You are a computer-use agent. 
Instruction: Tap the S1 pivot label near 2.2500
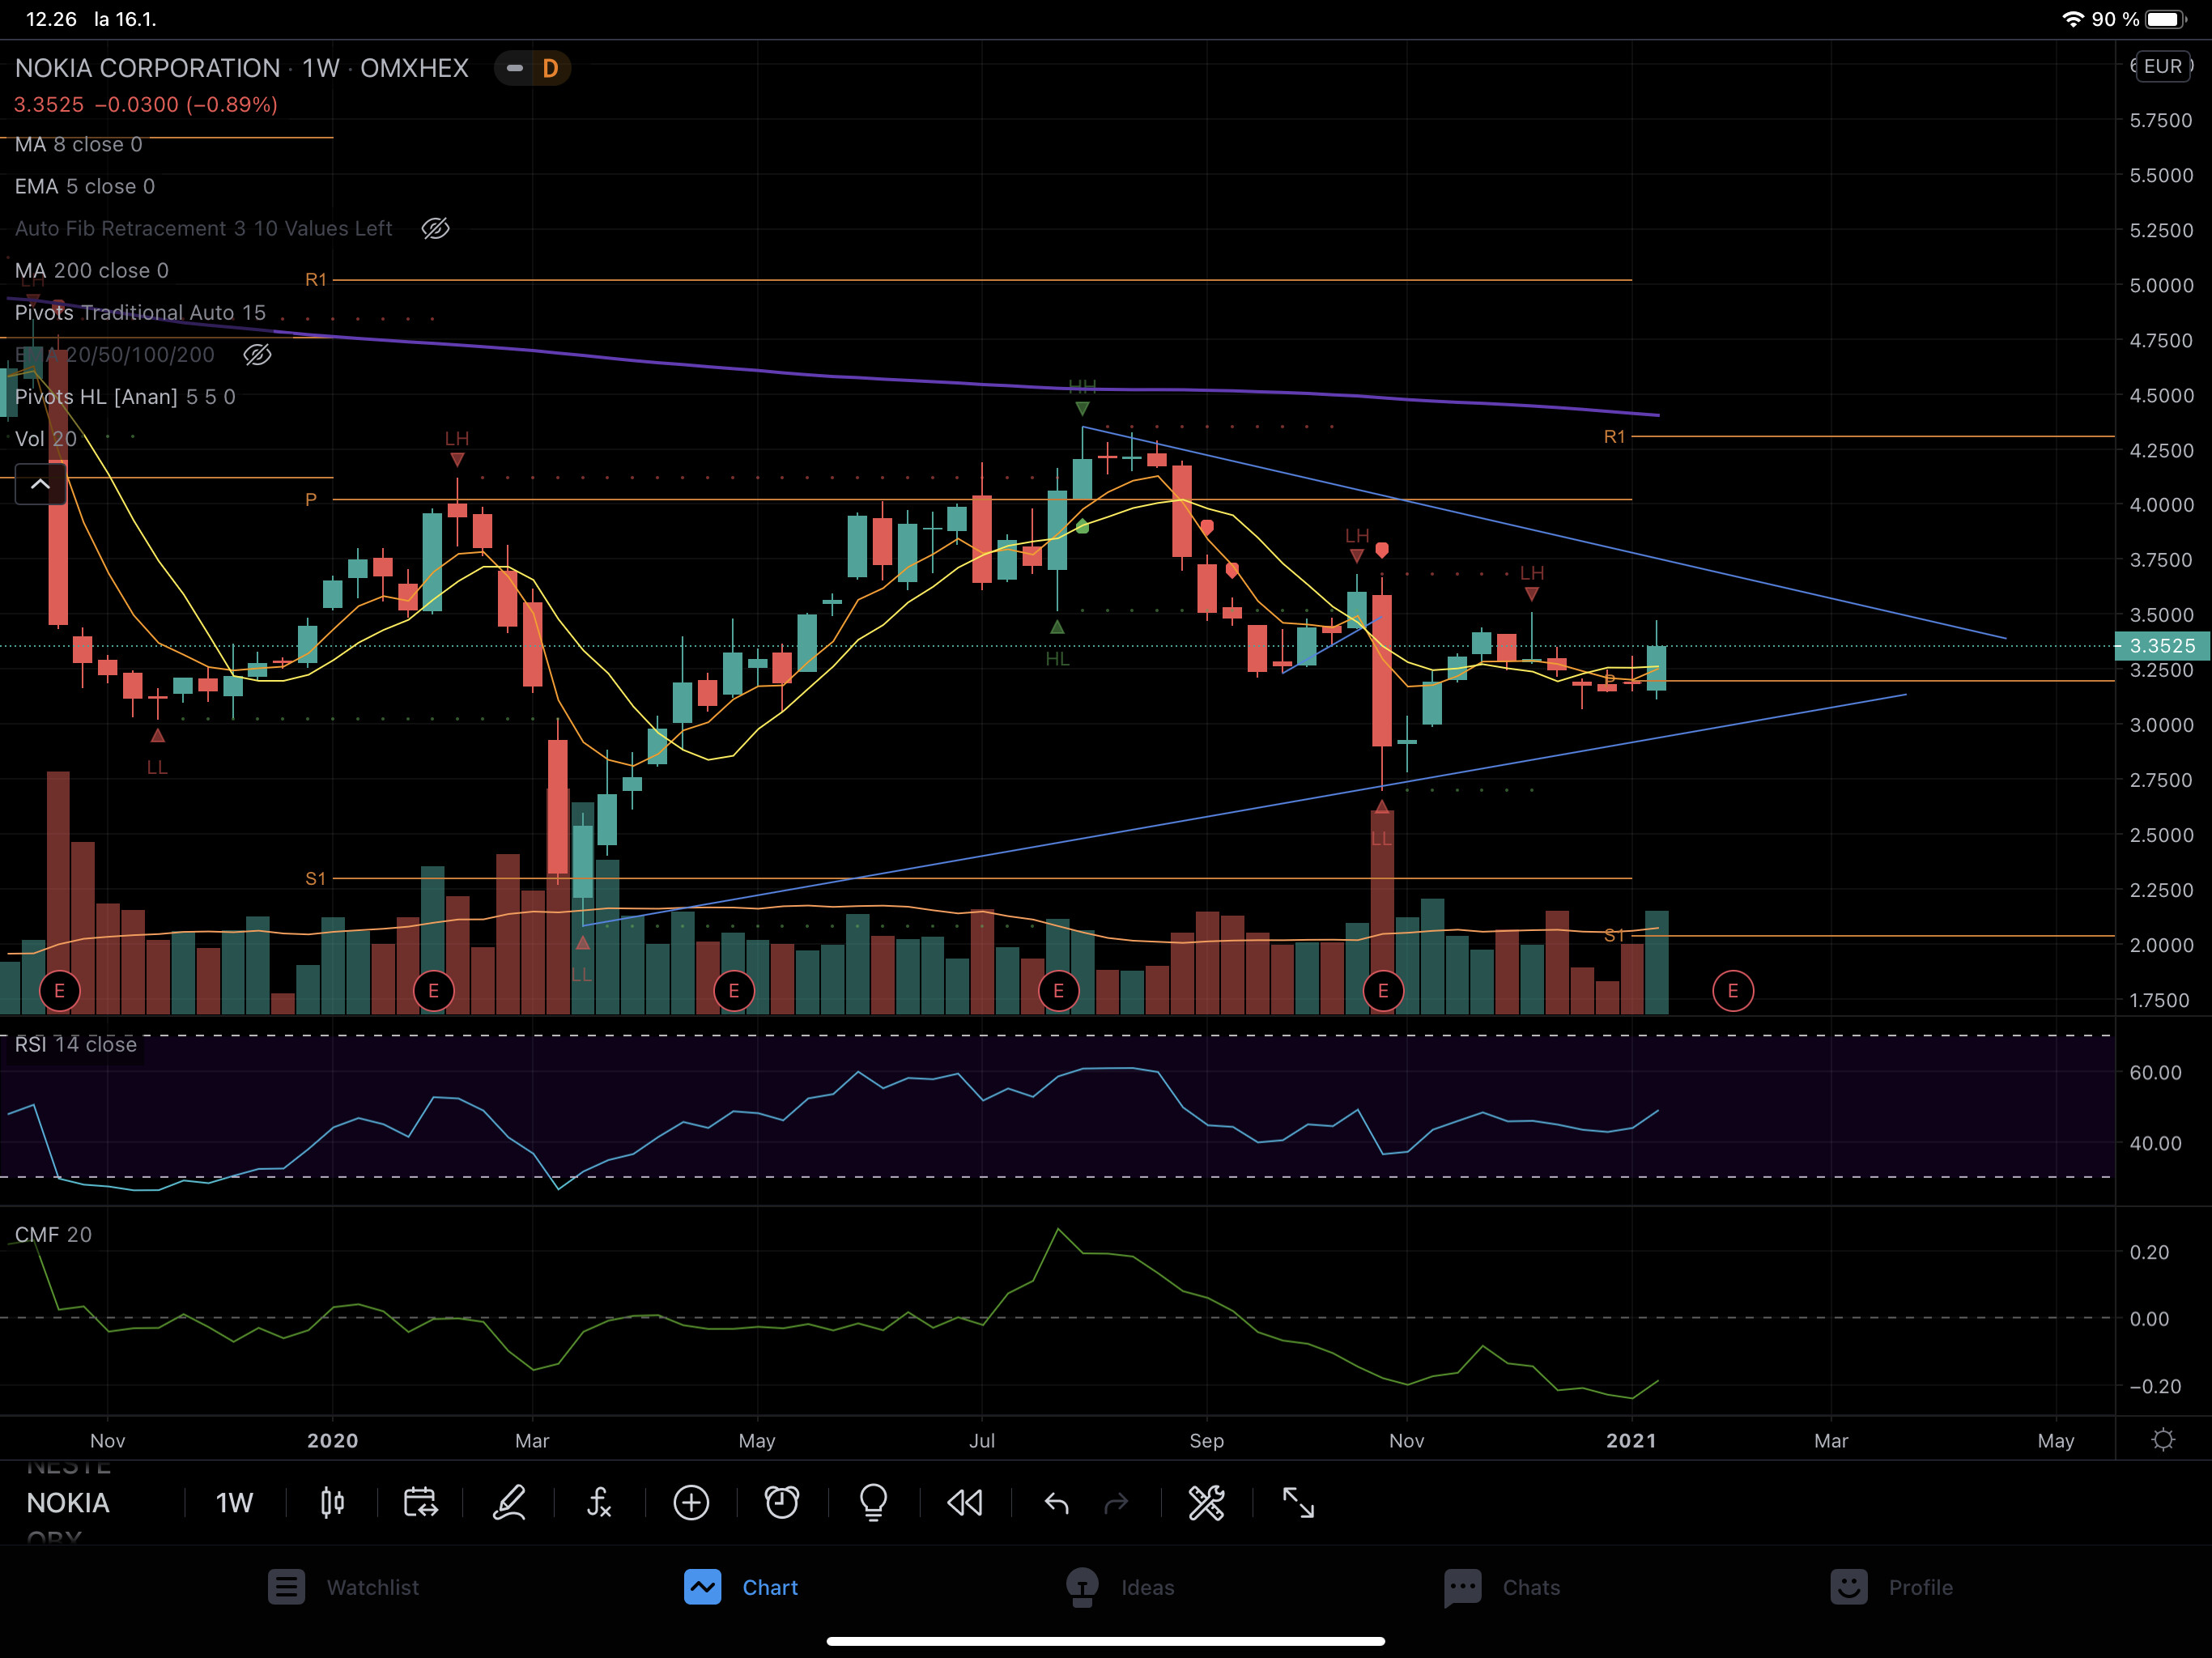click(x=316, y=878)
